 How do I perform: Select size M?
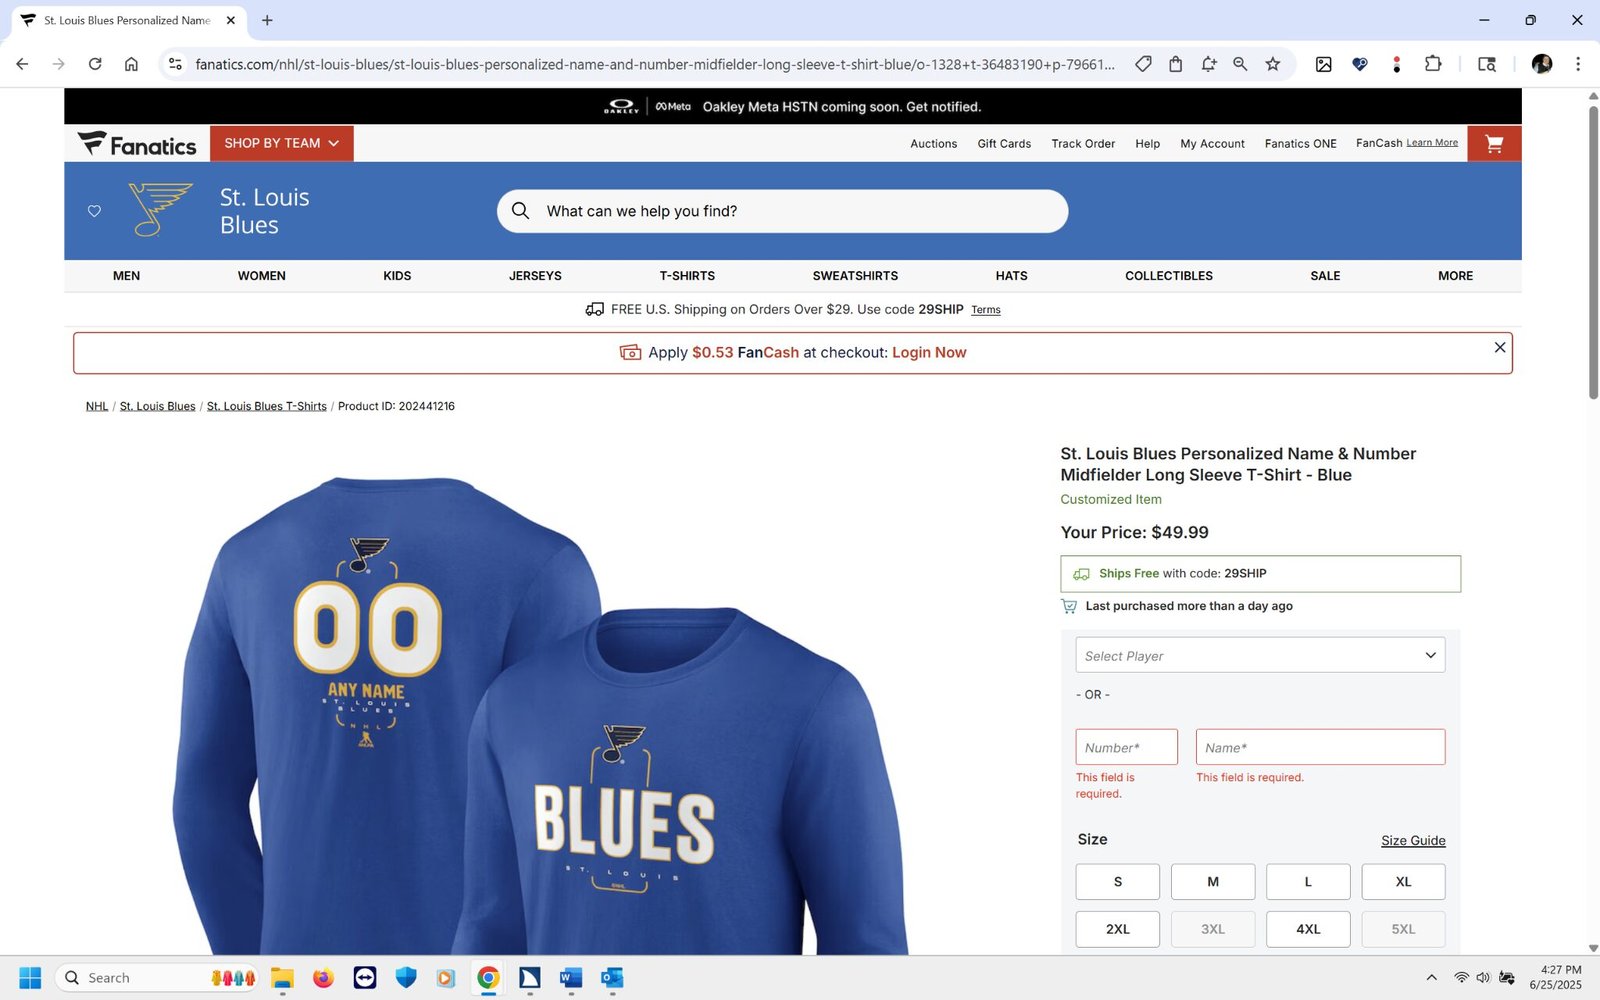click(x=1213, y=882)
